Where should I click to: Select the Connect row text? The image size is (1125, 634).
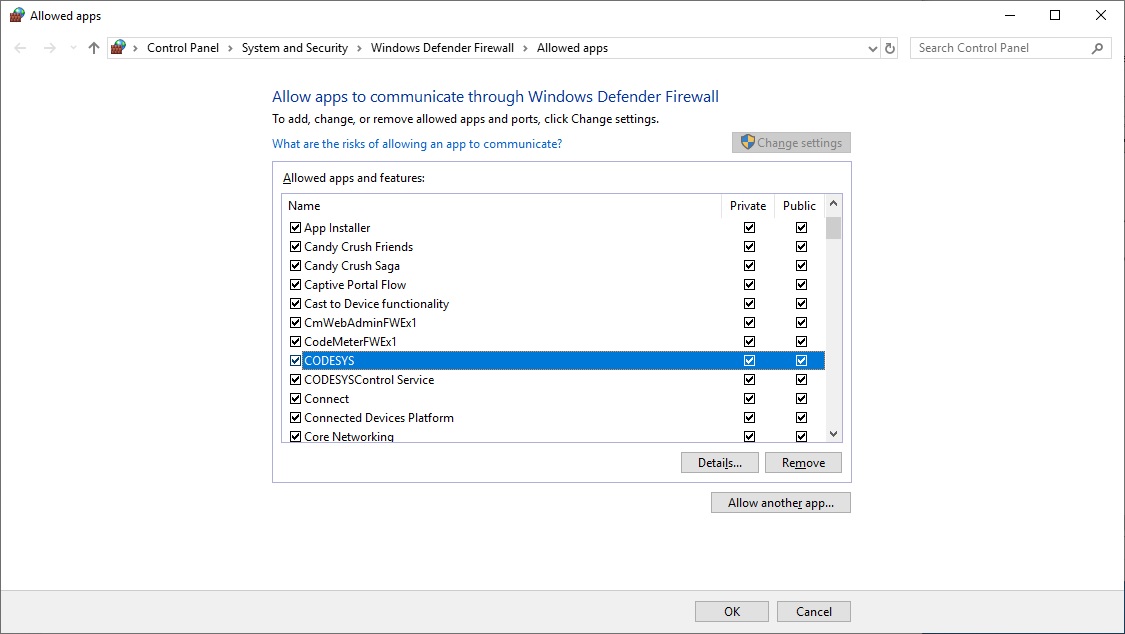(x=326, y=399)
